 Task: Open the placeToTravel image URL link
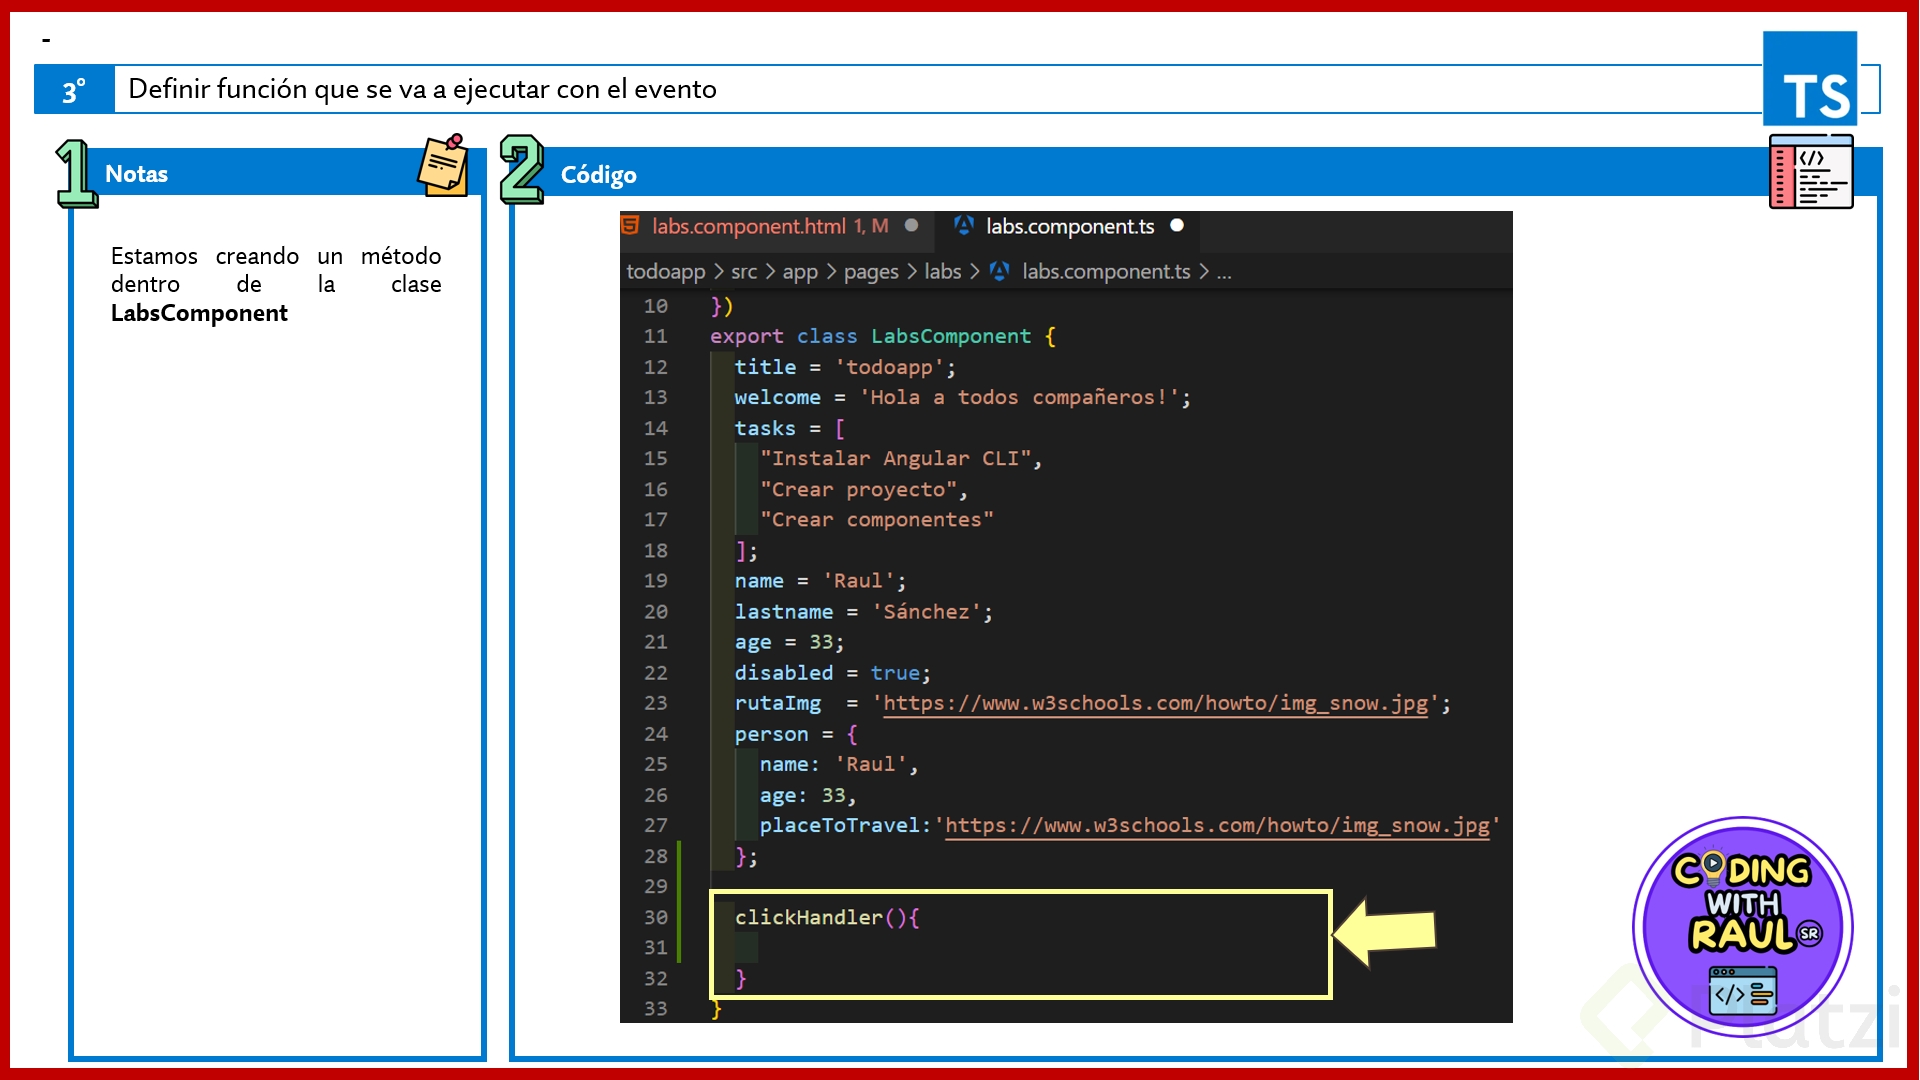(1216, 825)
